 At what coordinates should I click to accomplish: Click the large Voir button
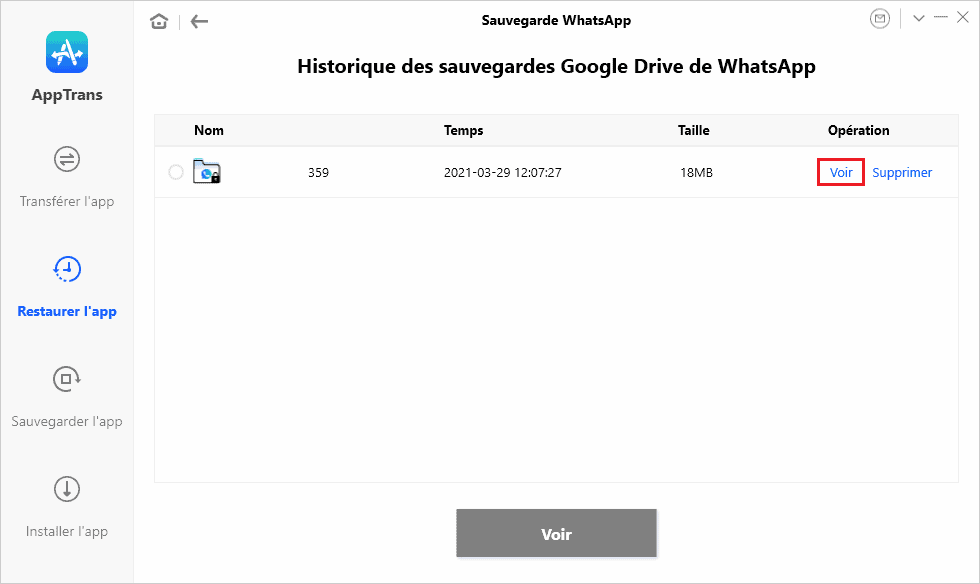(x=556, y=533)
